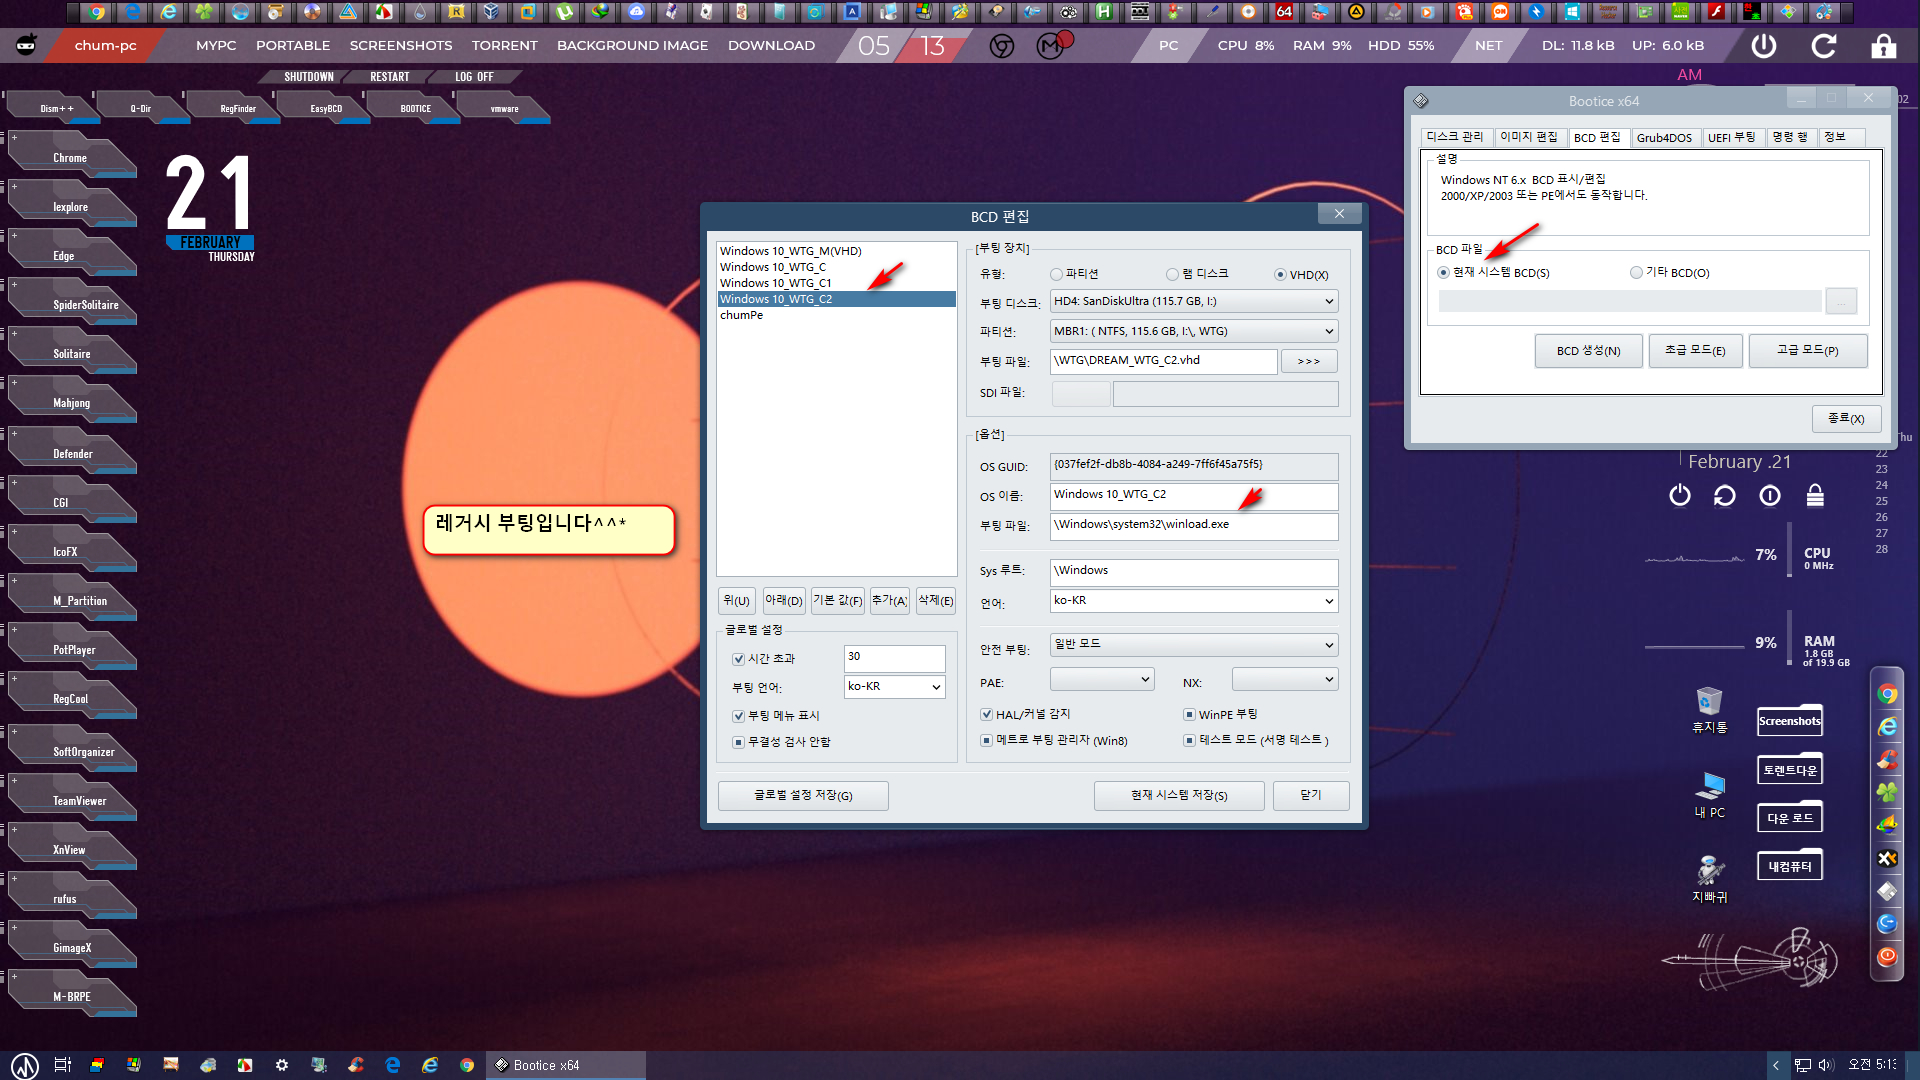1920x1080 pixels.
Task: Open Chrome icon in Windows taskbar
Action: pyautogui.click(x=467, y=1065)
